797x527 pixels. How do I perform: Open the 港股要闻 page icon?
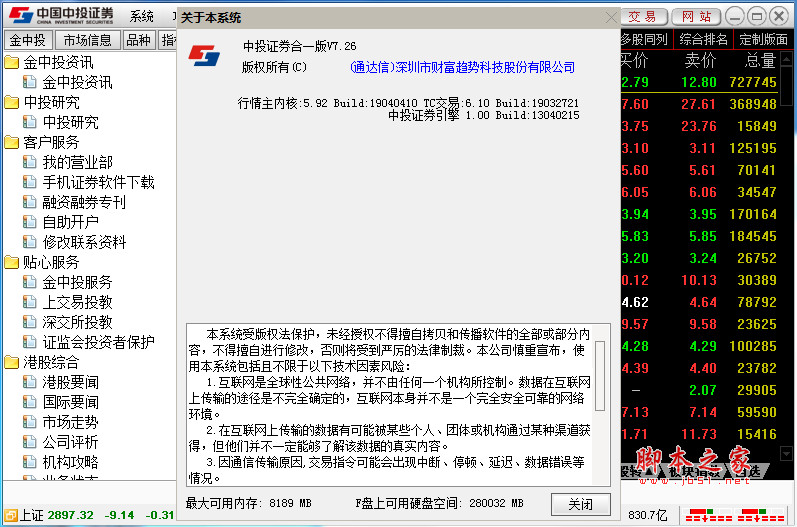point(29,382)
